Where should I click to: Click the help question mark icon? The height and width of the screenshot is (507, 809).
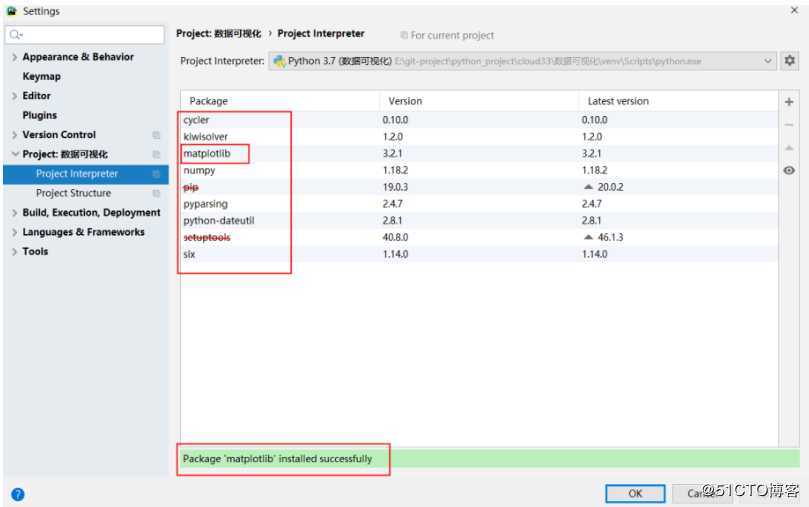(x=18, y=494)
